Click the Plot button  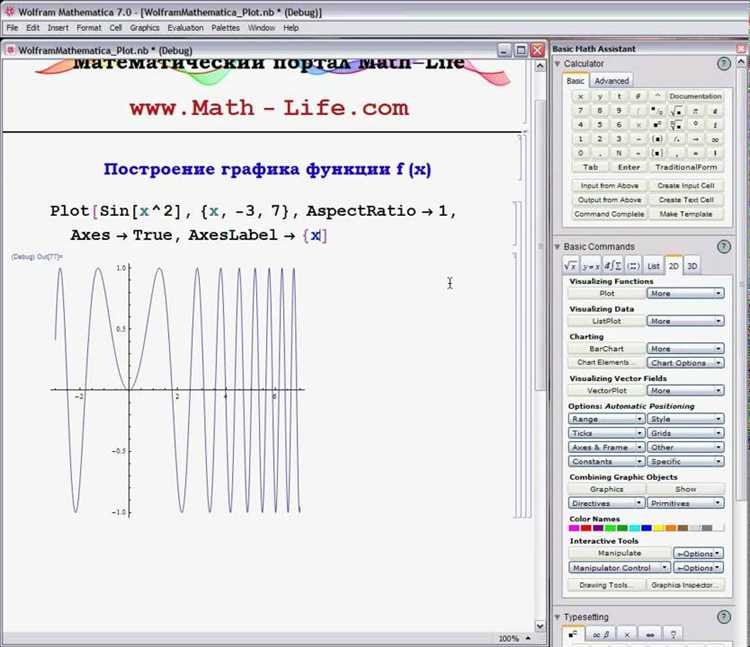click(607, 293)
